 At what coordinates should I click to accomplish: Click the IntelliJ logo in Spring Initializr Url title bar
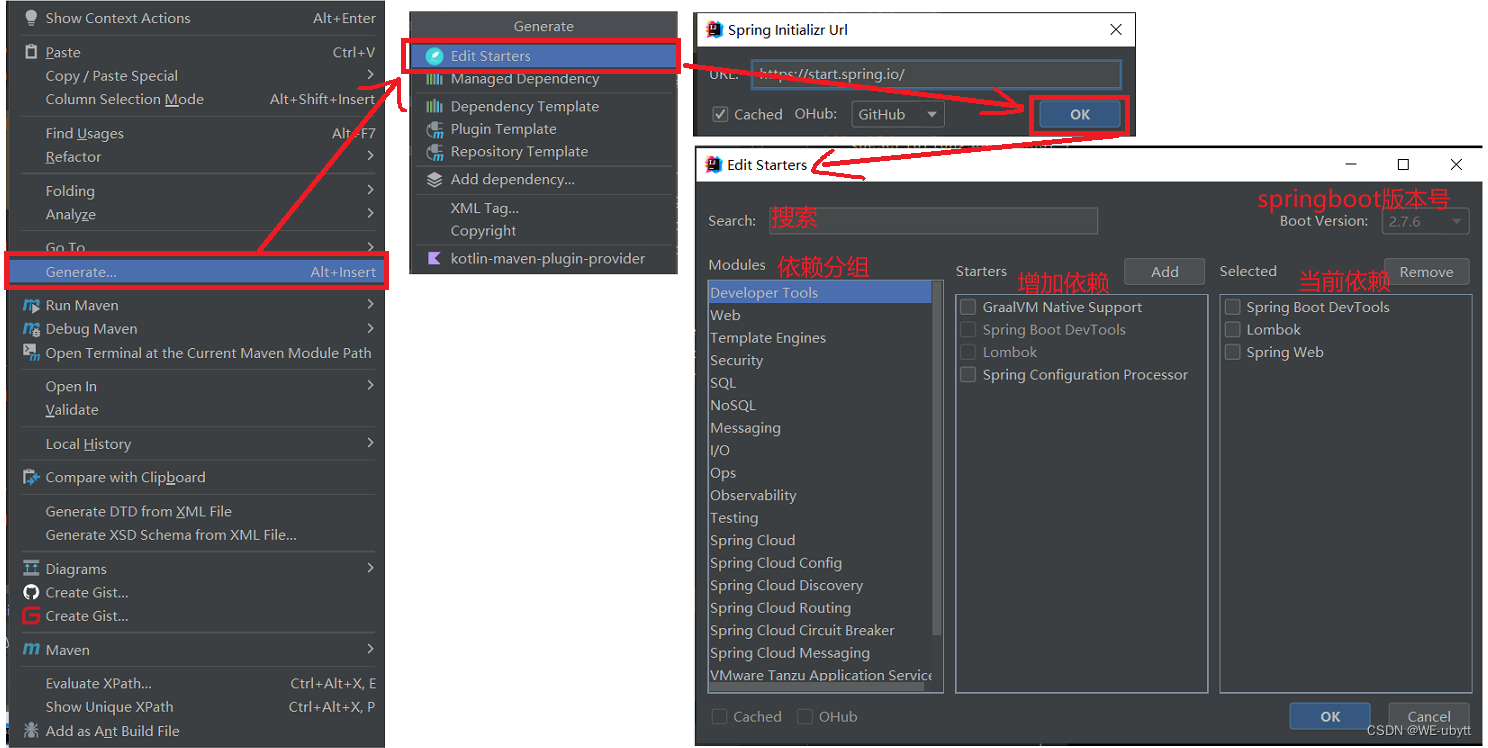(714, 30)
